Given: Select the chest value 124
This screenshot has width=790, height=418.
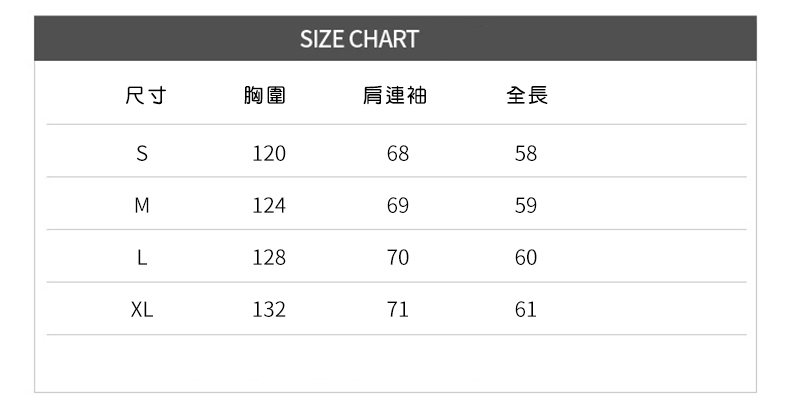Looking at the screenshot, I should (x=269, y=206).
